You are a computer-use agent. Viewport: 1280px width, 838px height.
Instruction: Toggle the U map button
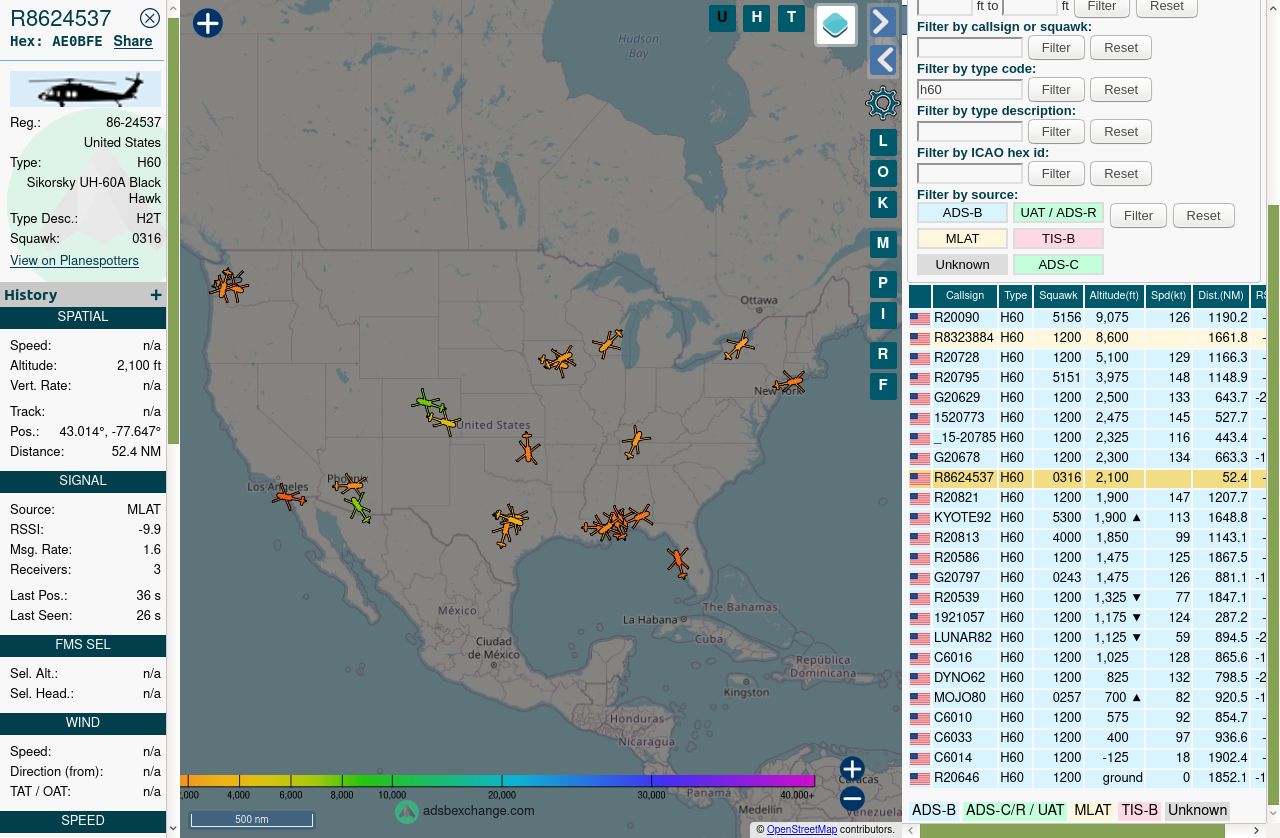tap(722, 18)
